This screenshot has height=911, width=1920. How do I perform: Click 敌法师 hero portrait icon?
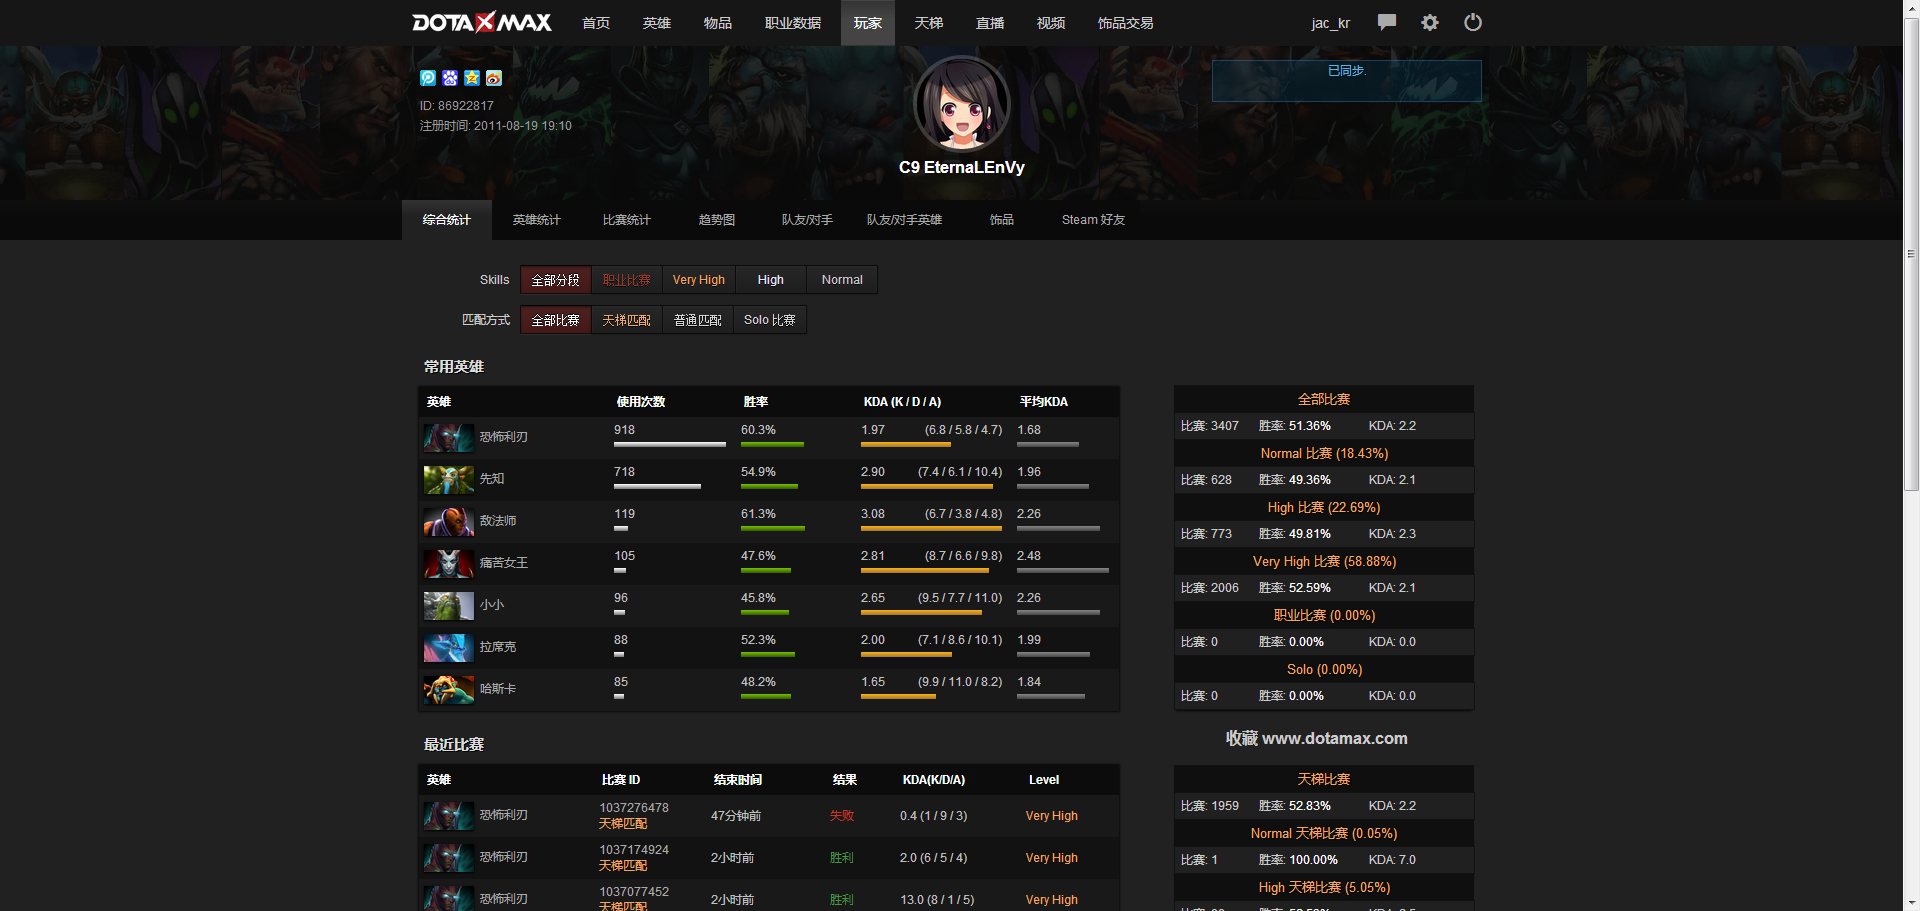(x=449, y=522)
